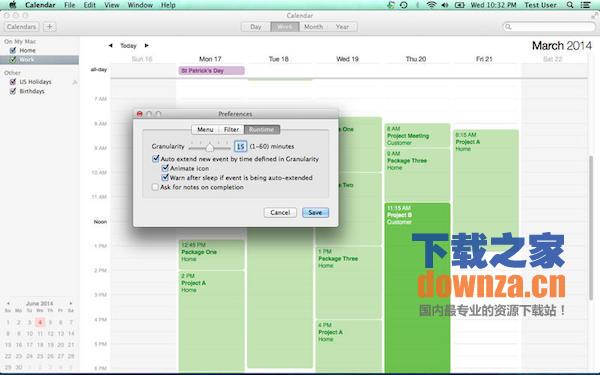Image resolution: width=600 pixels, height=375 pixels.
Task: Select Thursday 8 AM Project Meeting event
Action: pos(417,135)
